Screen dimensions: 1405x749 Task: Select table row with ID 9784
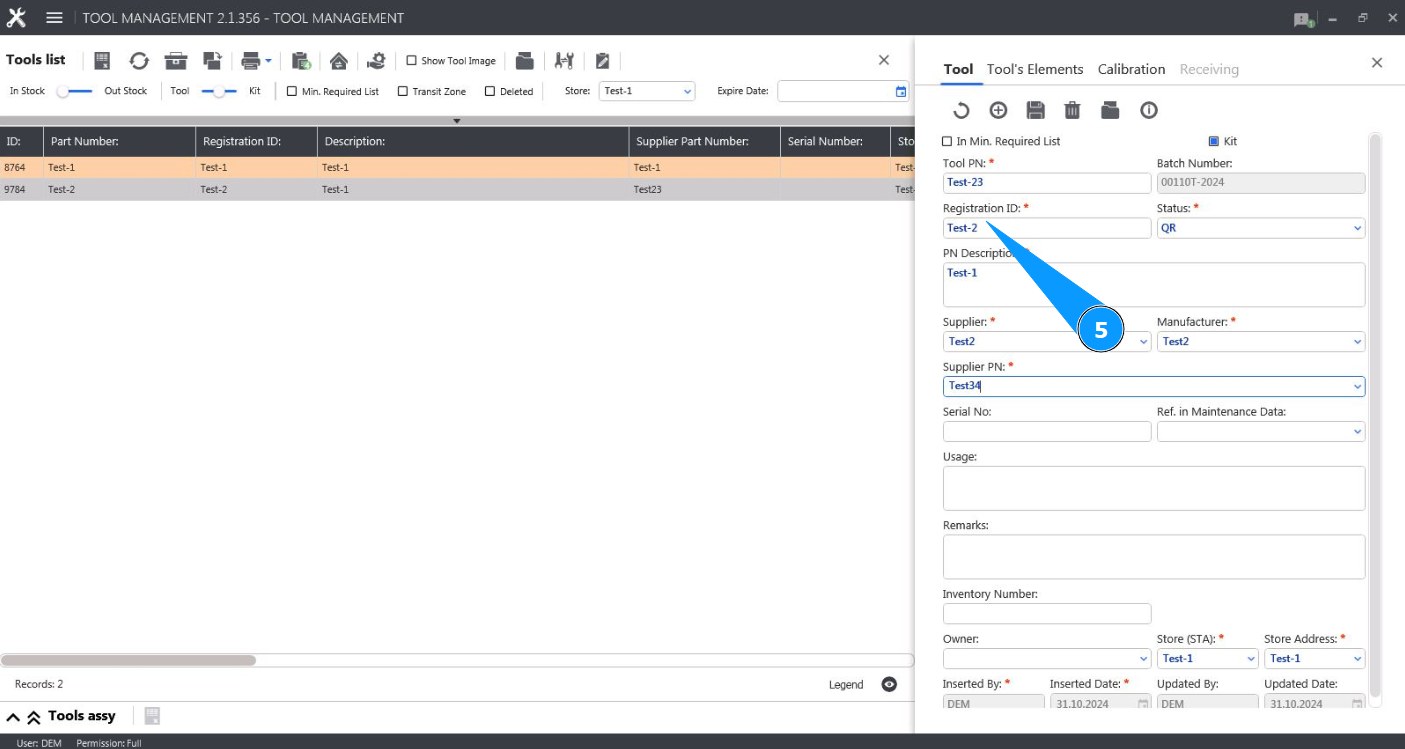[x=457, y=189]
